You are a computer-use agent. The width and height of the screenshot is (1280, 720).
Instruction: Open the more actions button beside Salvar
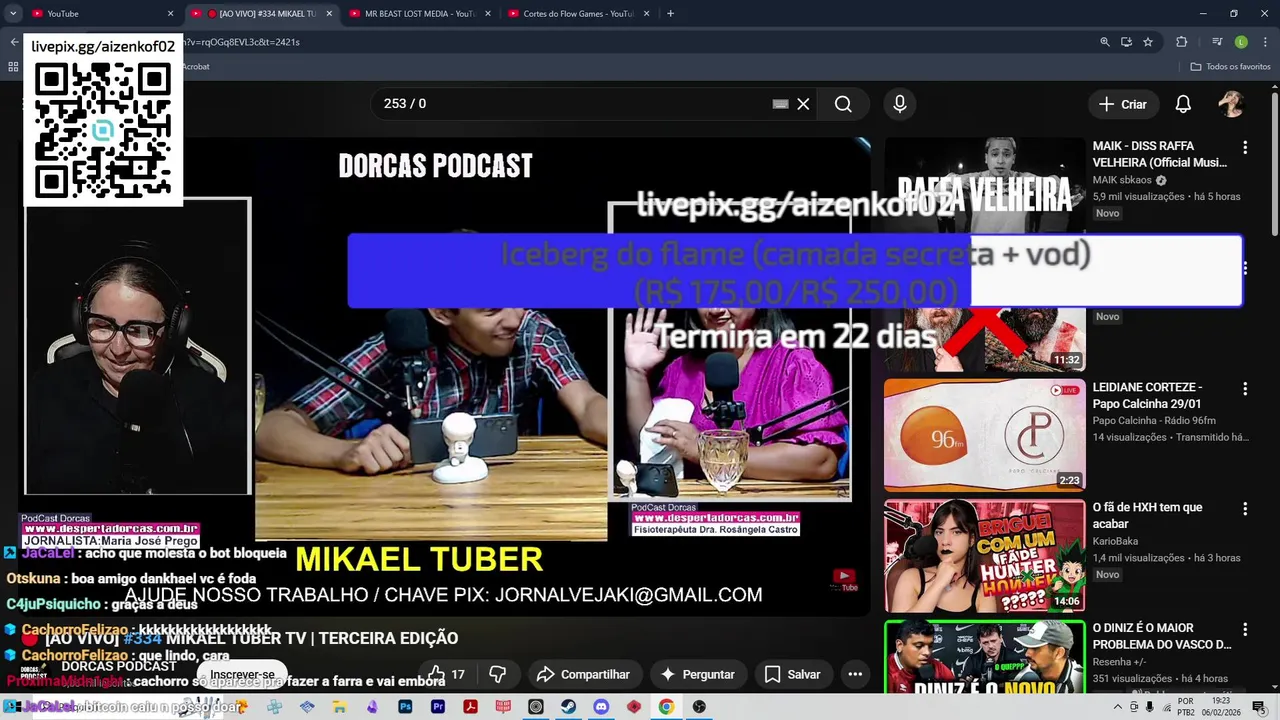[855, 674]
